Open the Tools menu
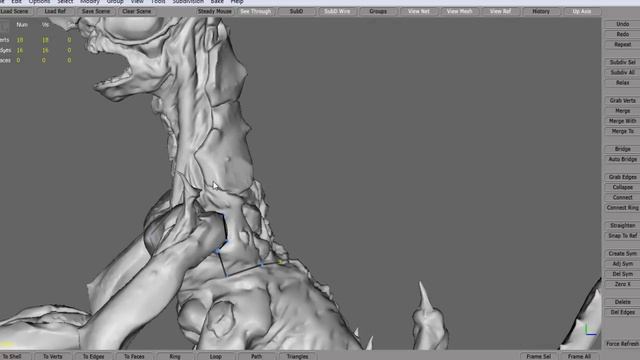640x360 pixels. [x=158, y=2]
